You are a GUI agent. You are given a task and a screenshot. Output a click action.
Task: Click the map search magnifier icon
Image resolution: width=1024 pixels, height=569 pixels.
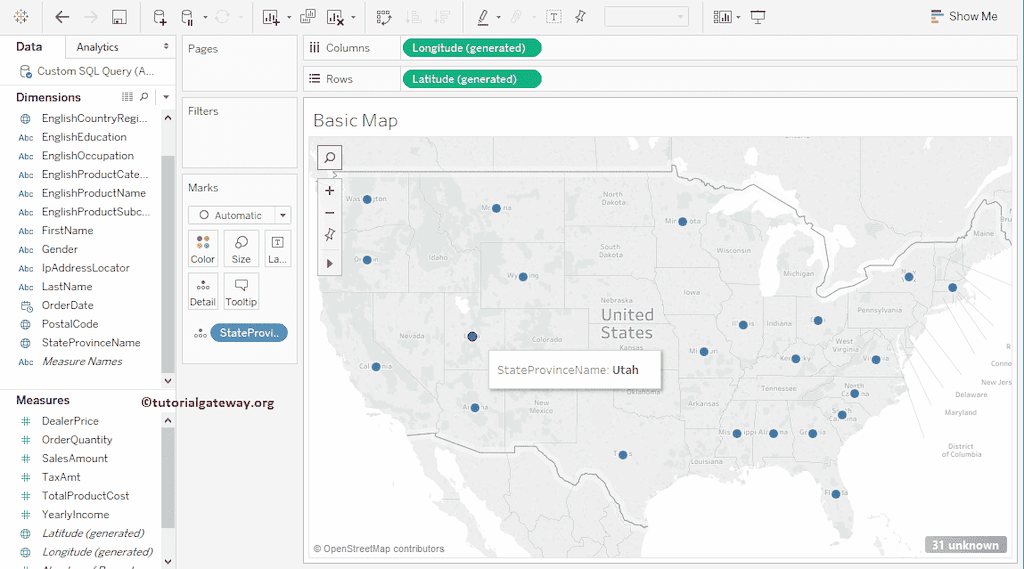[330, 157]
